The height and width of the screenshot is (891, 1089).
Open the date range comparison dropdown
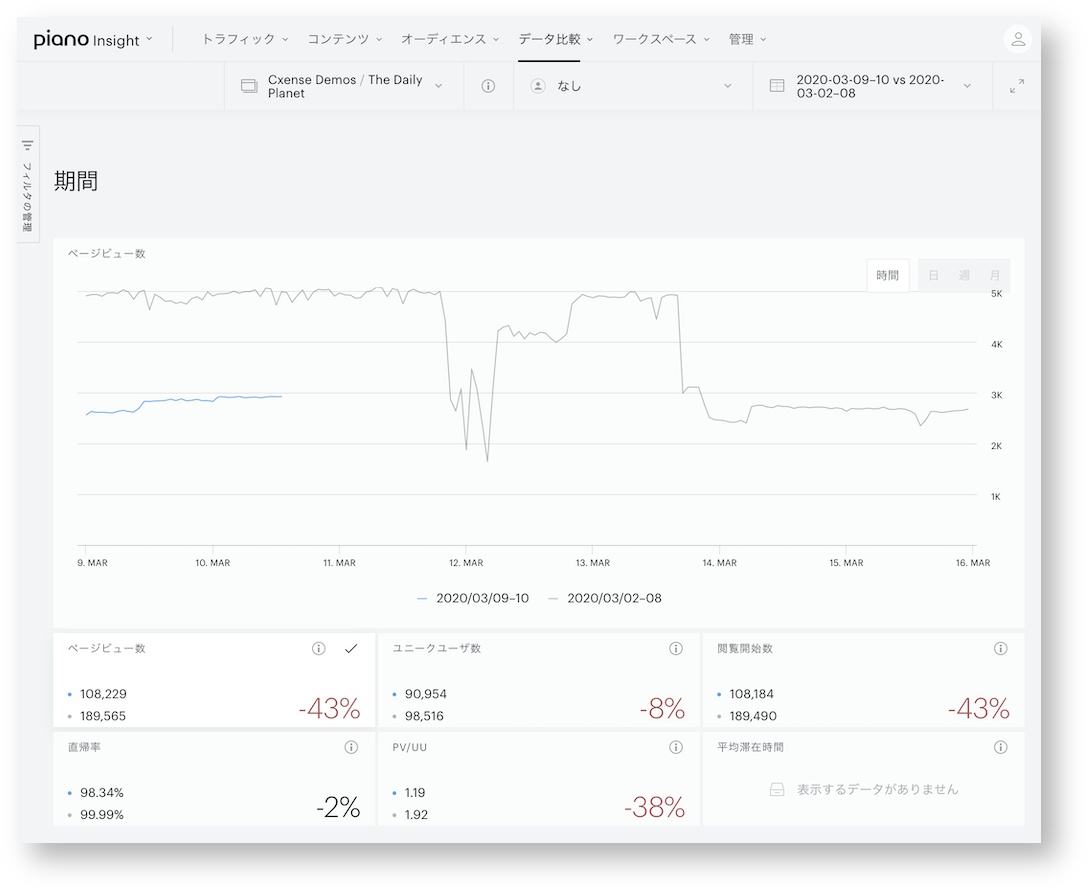point(872,86)
